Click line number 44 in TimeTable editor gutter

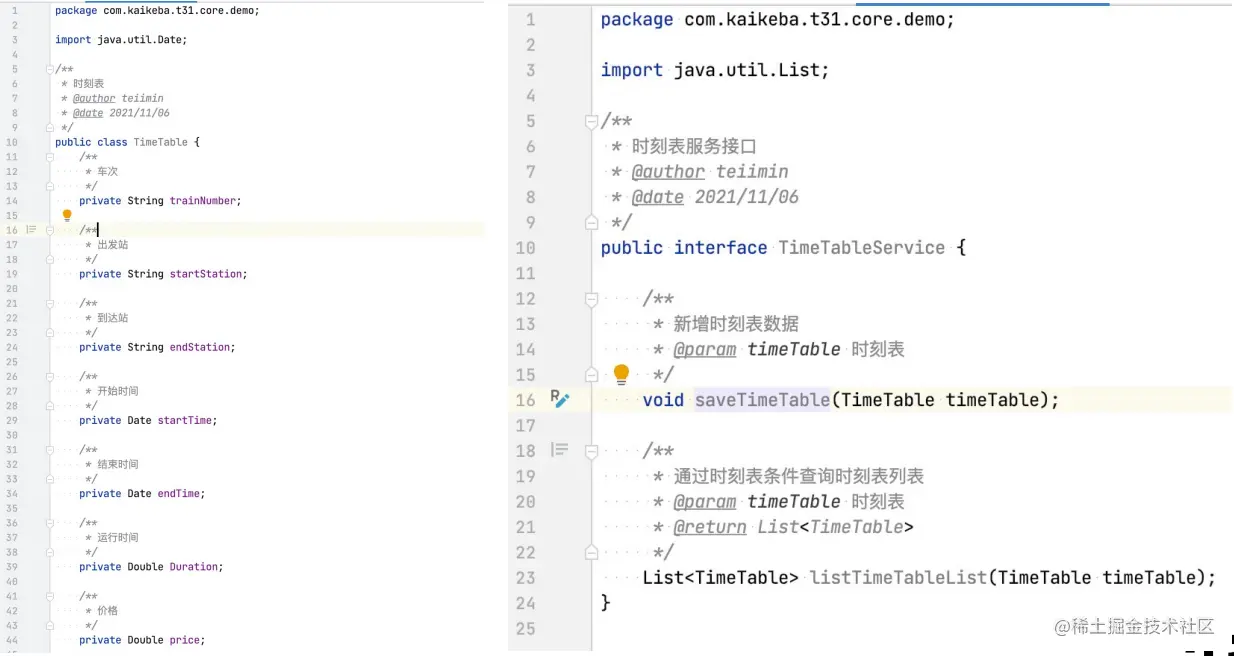12,640
